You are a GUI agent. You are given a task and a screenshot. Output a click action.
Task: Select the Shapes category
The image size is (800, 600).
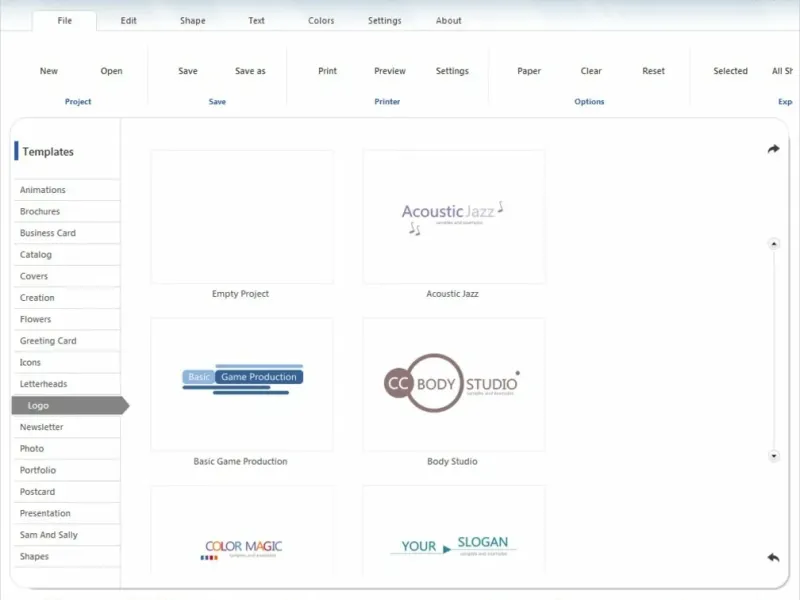point(67,556)
